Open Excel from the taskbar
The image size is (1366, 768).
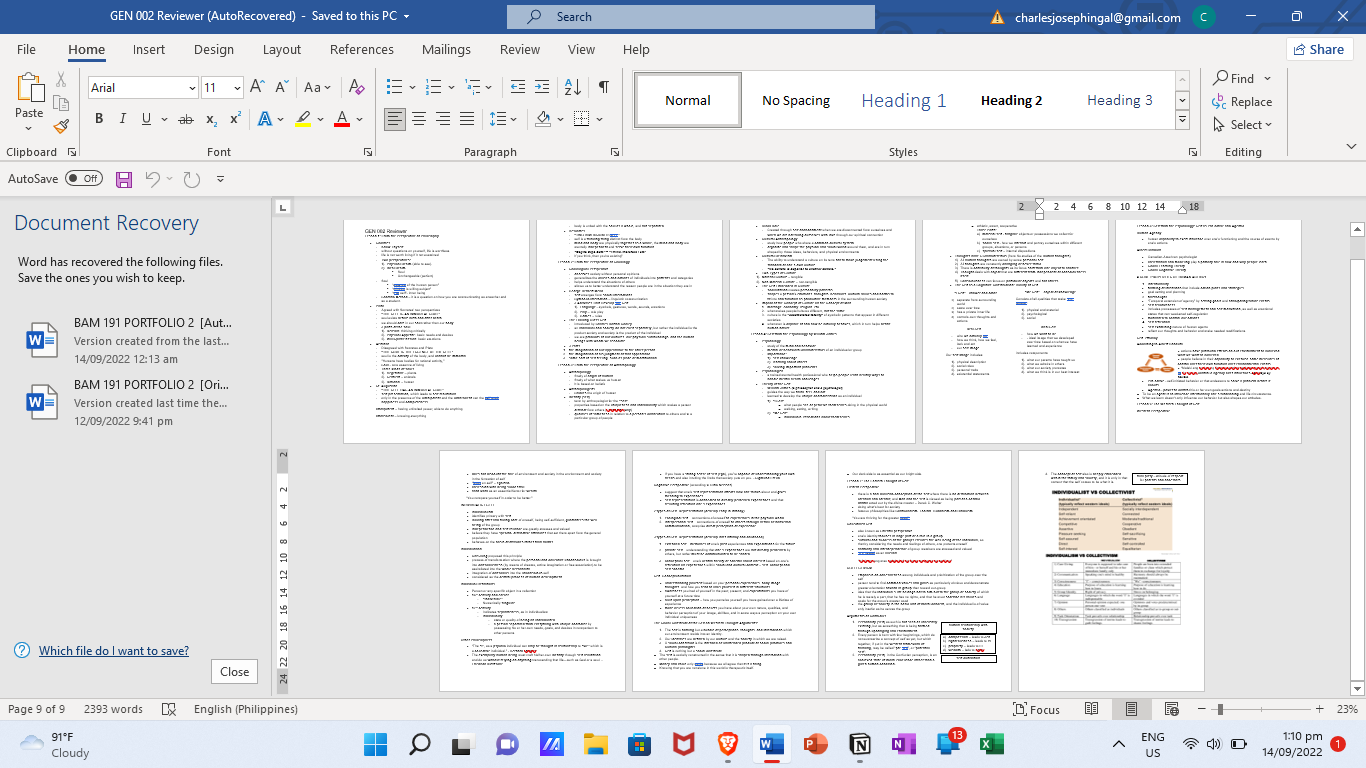pos(992,745)
